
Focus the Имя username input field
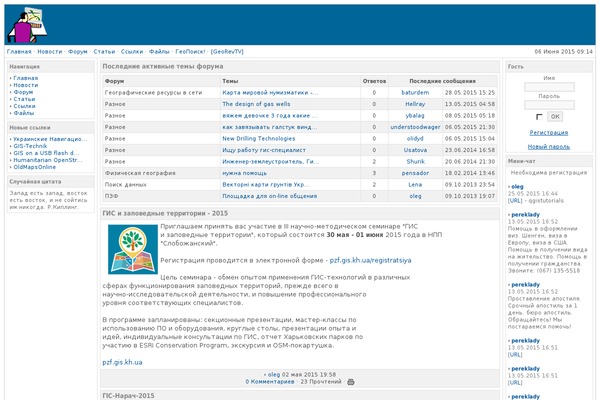click(x=549, y=87)
